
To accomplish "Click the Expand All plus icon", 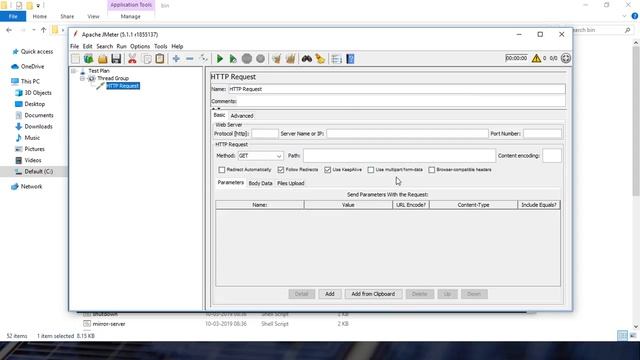I will [x=176, y=59].
